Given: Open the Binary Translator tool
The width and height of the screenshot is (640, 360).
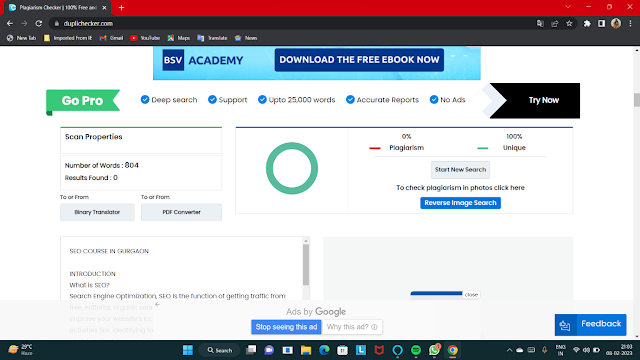Looking at the screenshot, I should [x=97, y=212].
